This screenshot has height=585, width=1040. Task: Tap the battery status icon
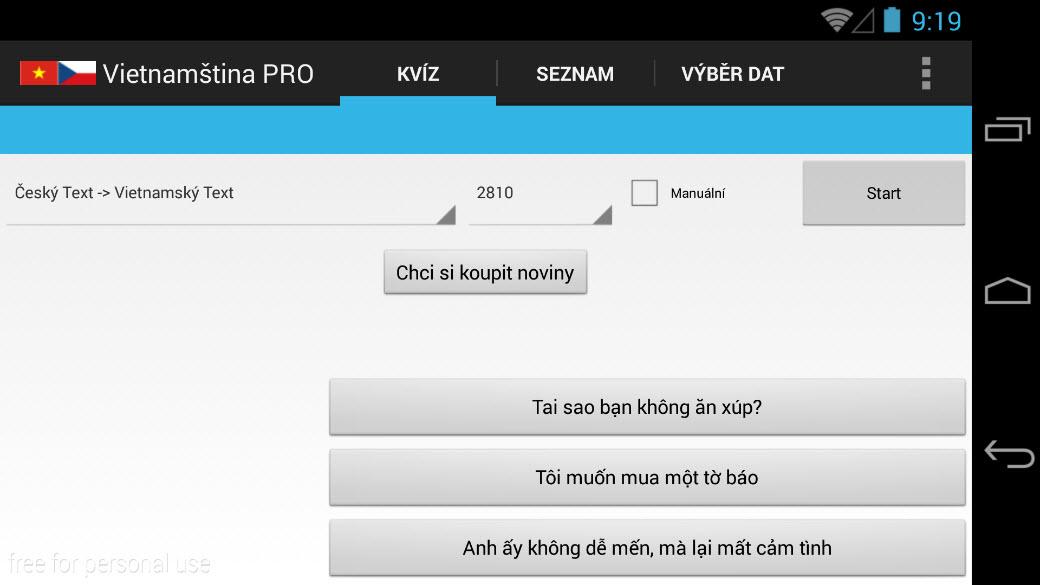pos(892,20)
